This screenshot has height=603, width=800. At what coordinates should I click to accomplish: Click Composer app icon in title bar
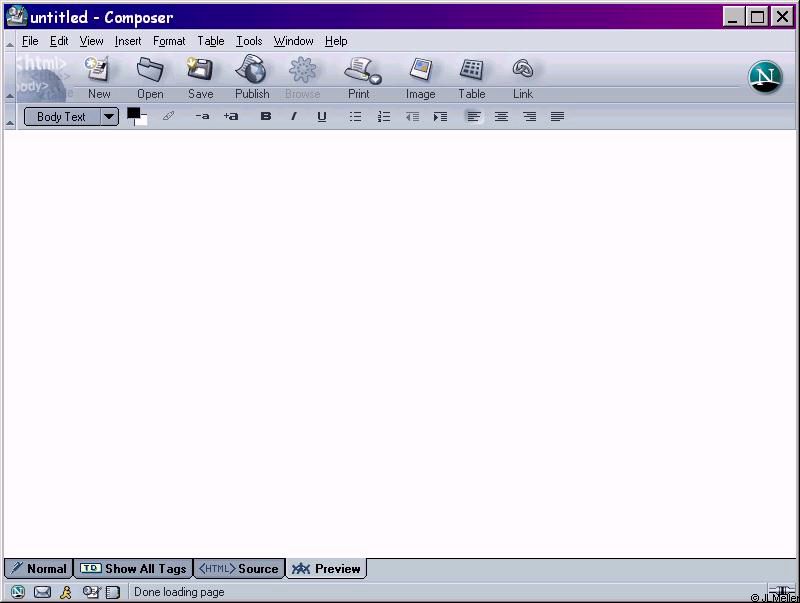click(x=16, y=16)
